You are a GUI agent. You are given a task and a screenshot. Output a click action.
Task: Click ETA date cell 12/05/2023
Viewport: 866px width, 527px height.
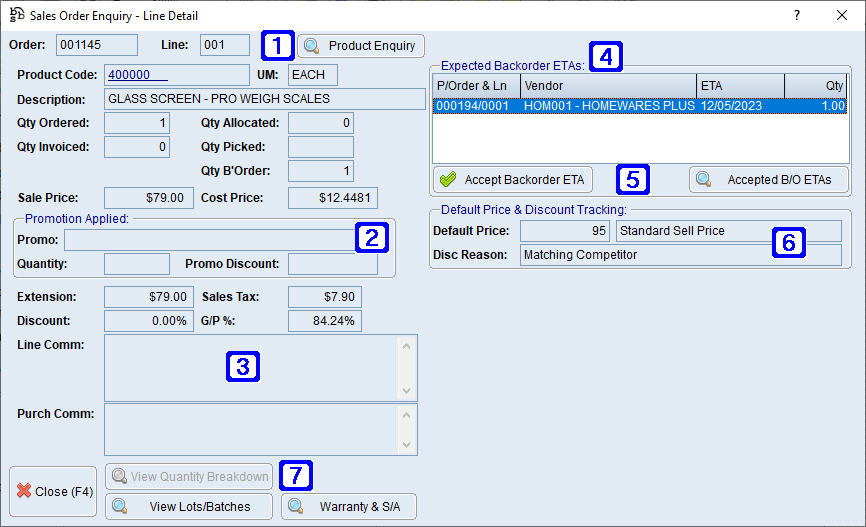tap(731, 106)
